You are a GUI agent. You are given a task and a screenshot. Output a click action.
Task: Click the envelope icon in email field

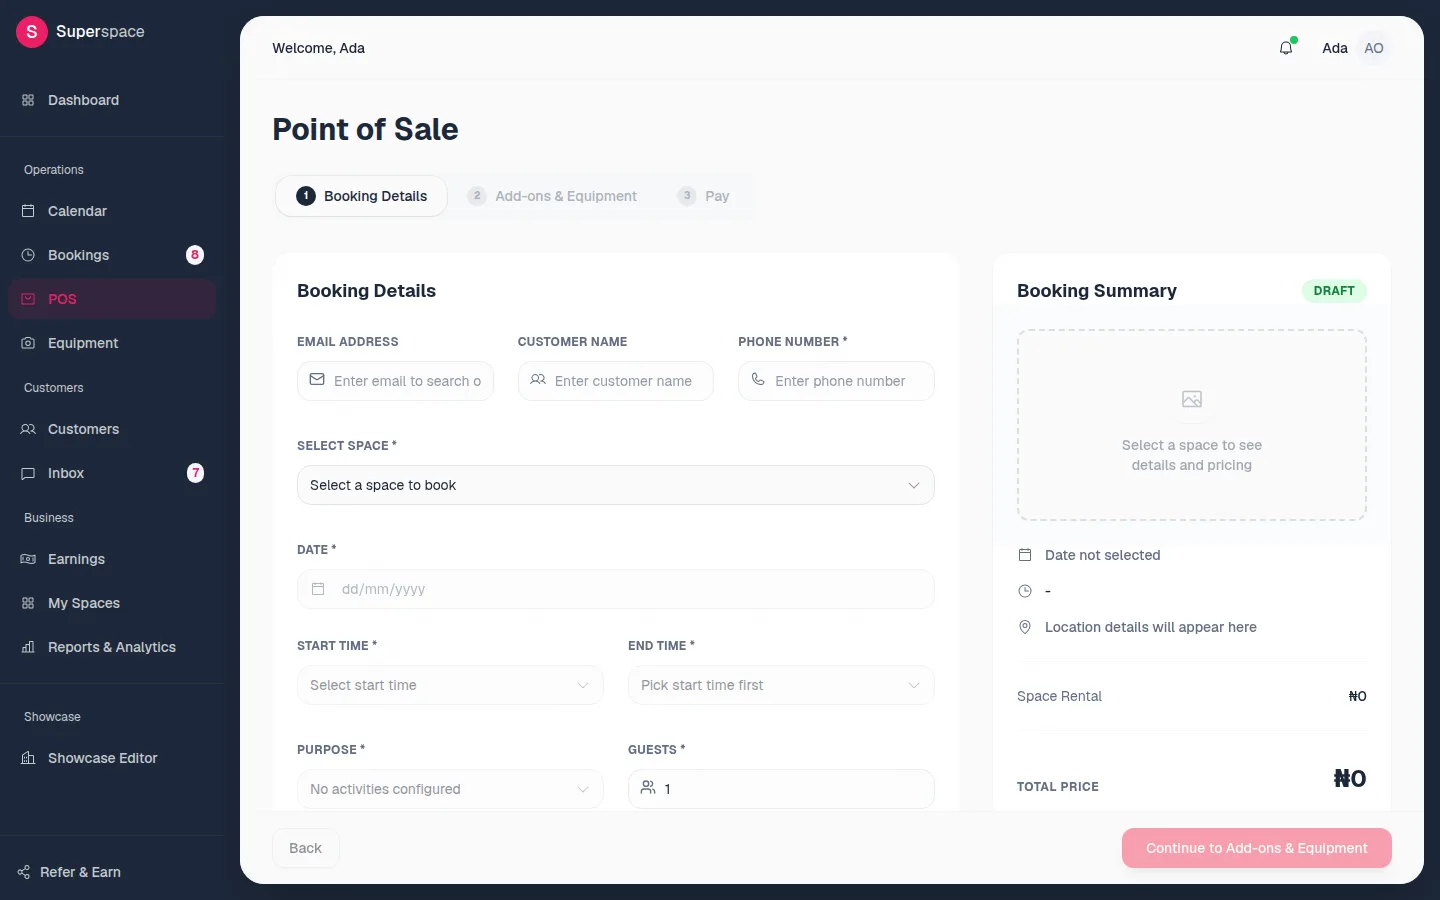pyautogui.click(x=317, y=380)
